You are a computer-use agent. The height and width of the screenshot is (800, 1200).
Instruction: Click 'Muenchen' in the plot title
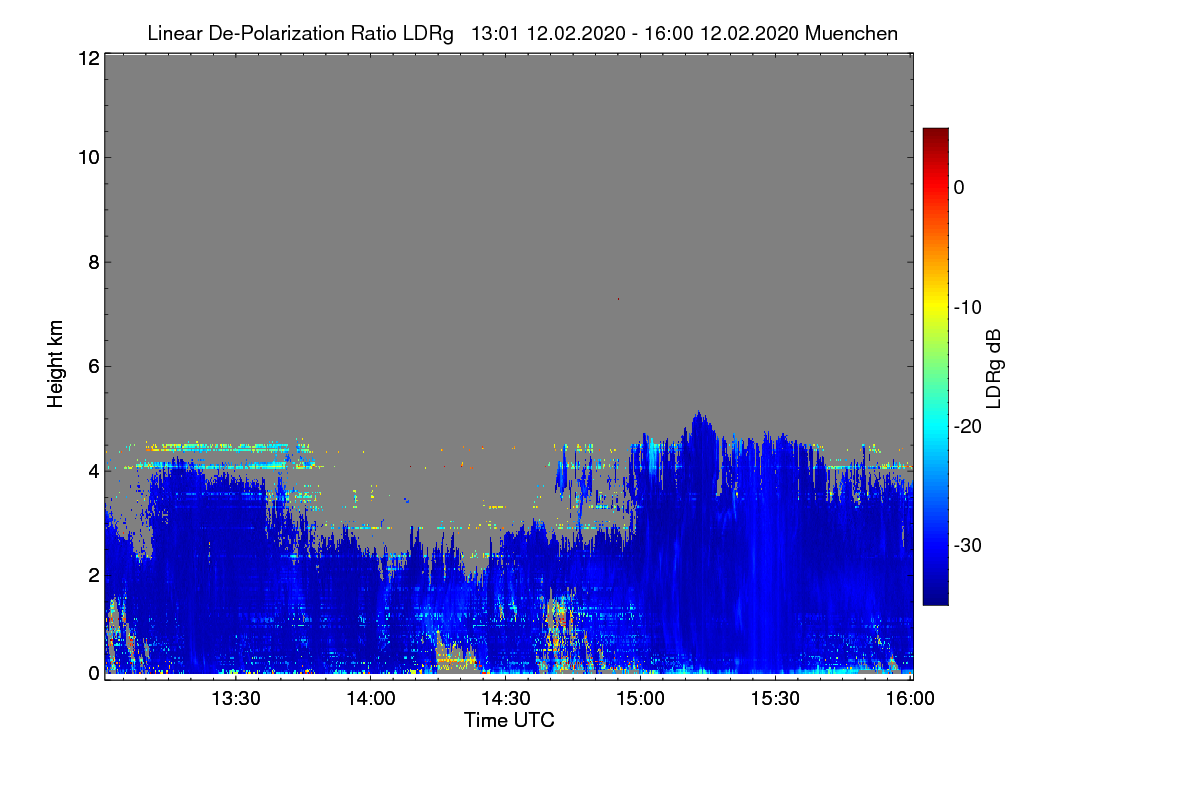click(x=854, y=34)
